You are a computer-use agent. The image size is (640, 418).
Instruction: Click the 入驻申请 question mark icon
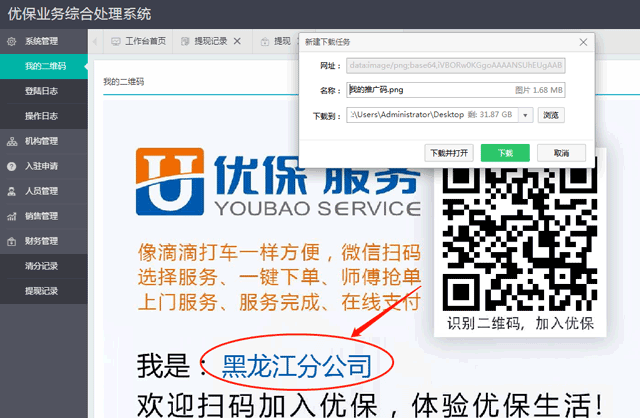pos(11,166)
